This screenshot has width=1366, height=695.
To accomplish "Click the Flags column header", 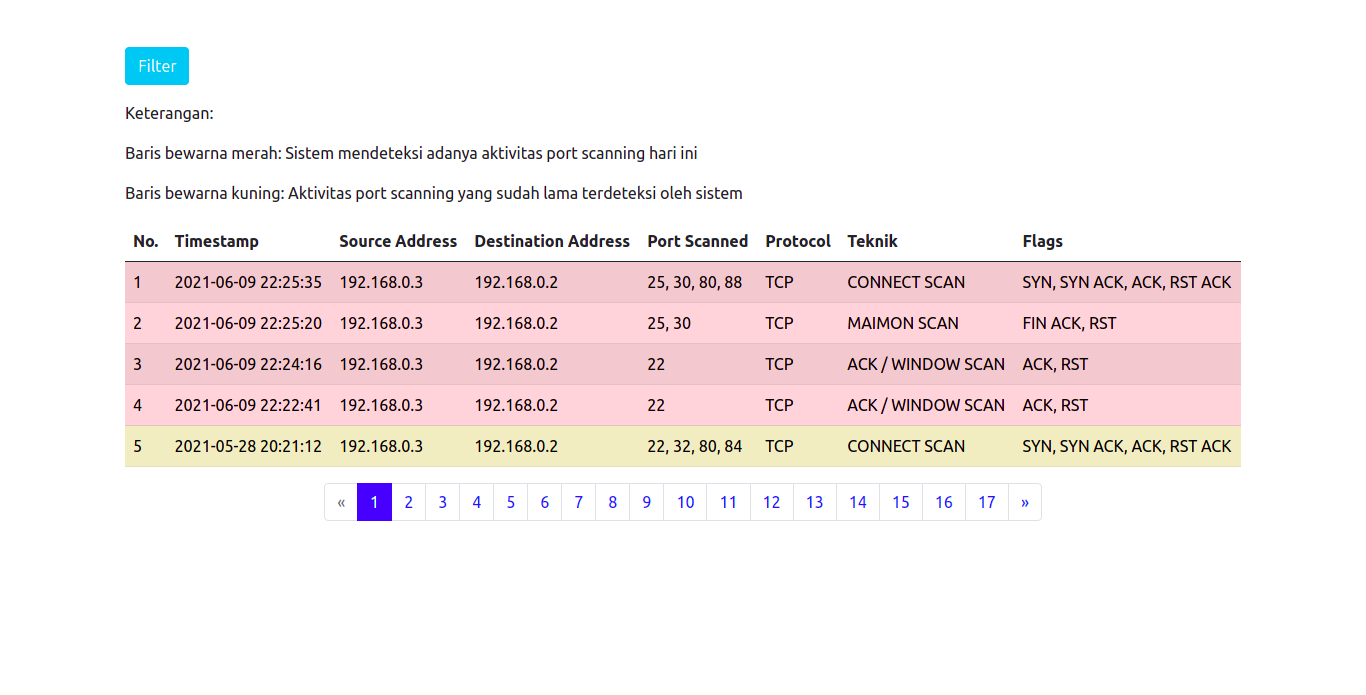I will 1042,241.
